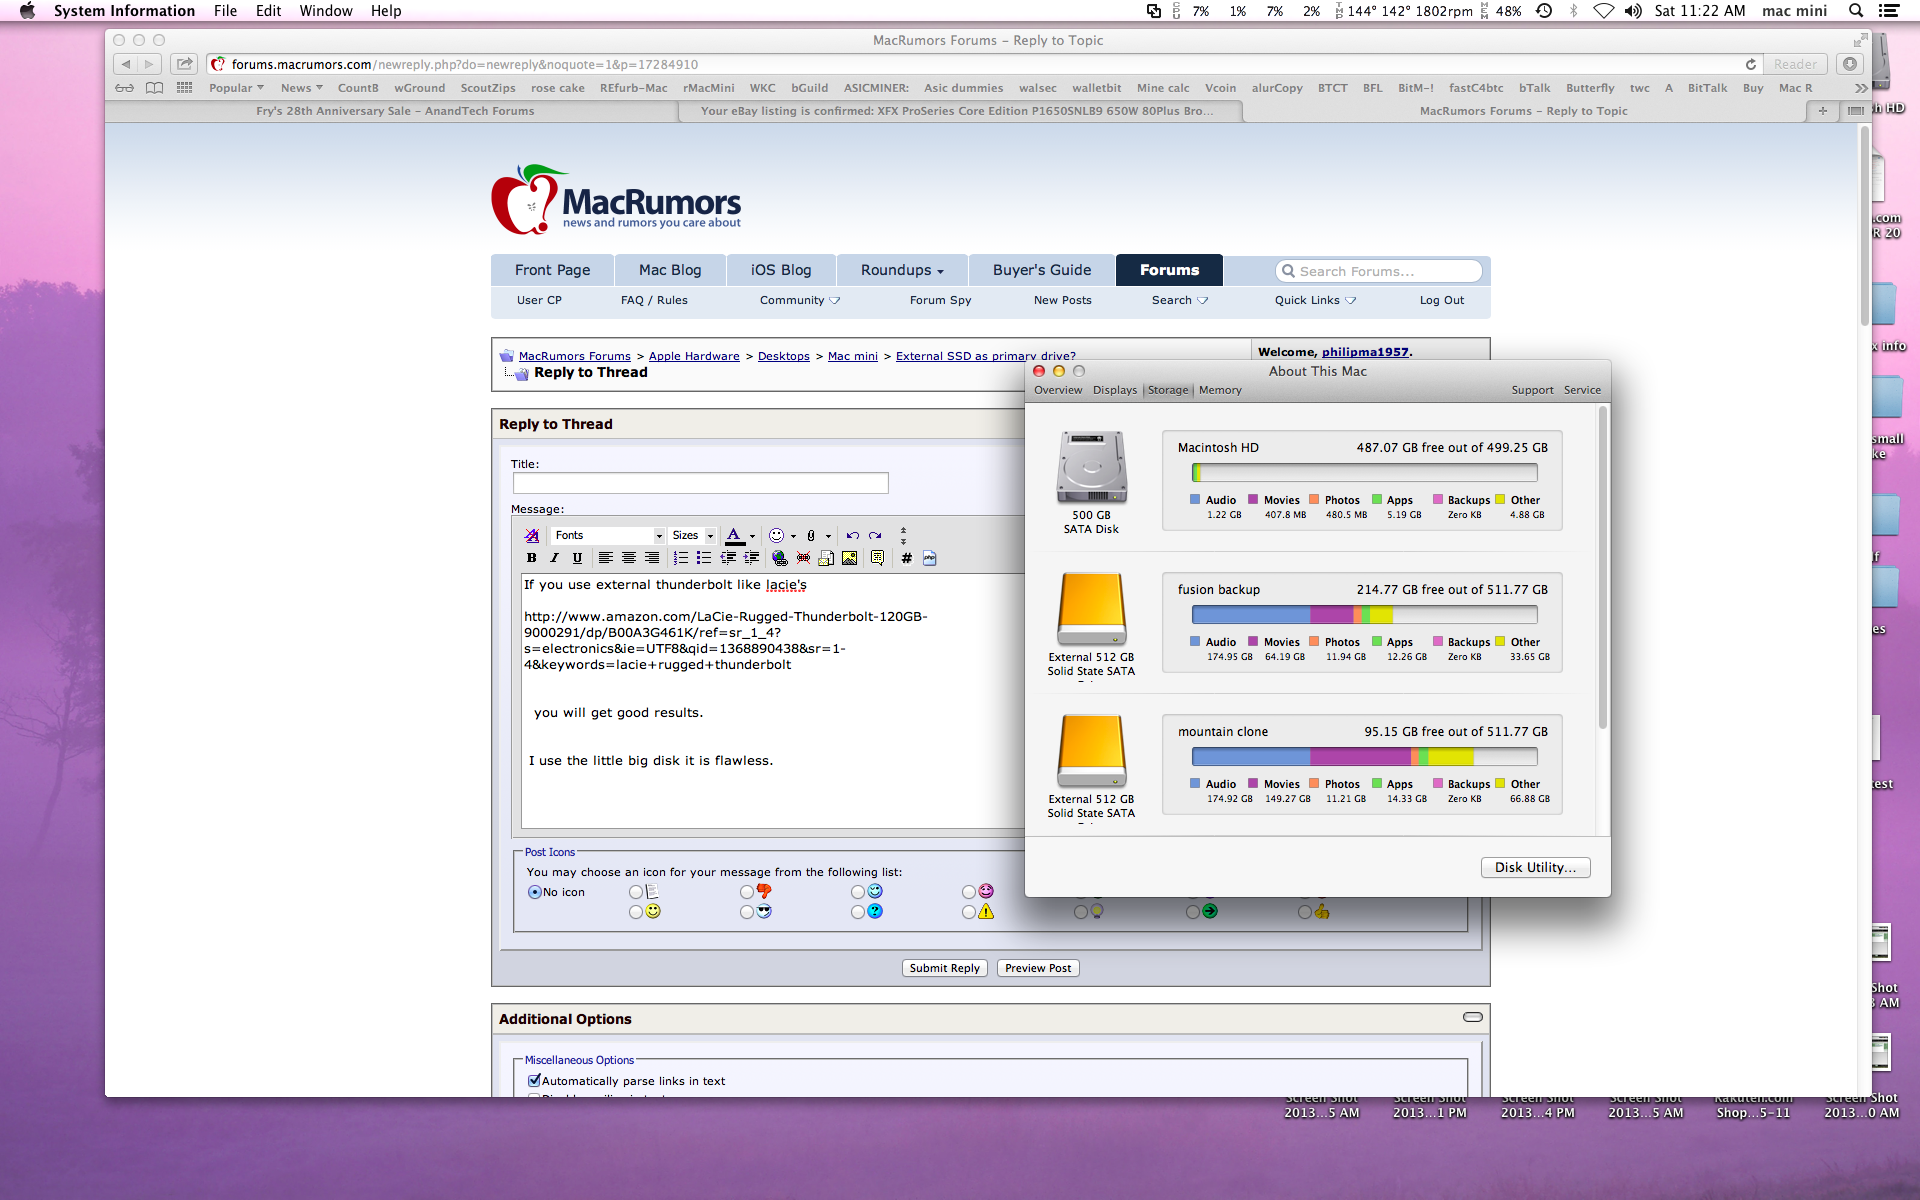Image resolution: width=1920 pixels, height=1200 pixels.
Task: Click into the Title input field
Action: (700, 484)
